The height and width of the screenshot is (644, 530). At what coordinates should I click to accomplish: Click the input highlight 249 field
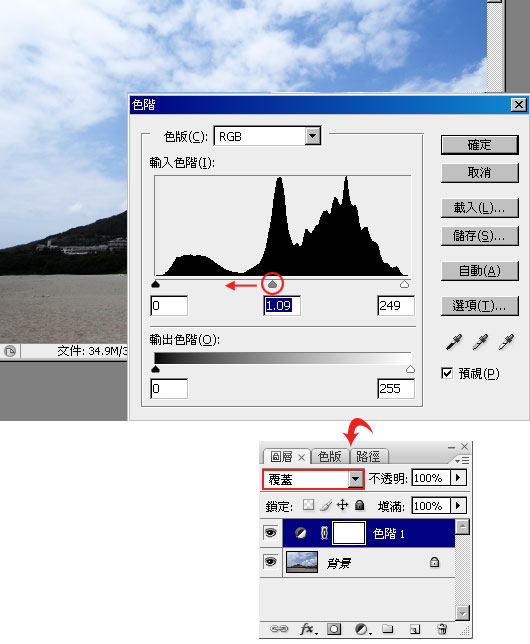[396, 306]
